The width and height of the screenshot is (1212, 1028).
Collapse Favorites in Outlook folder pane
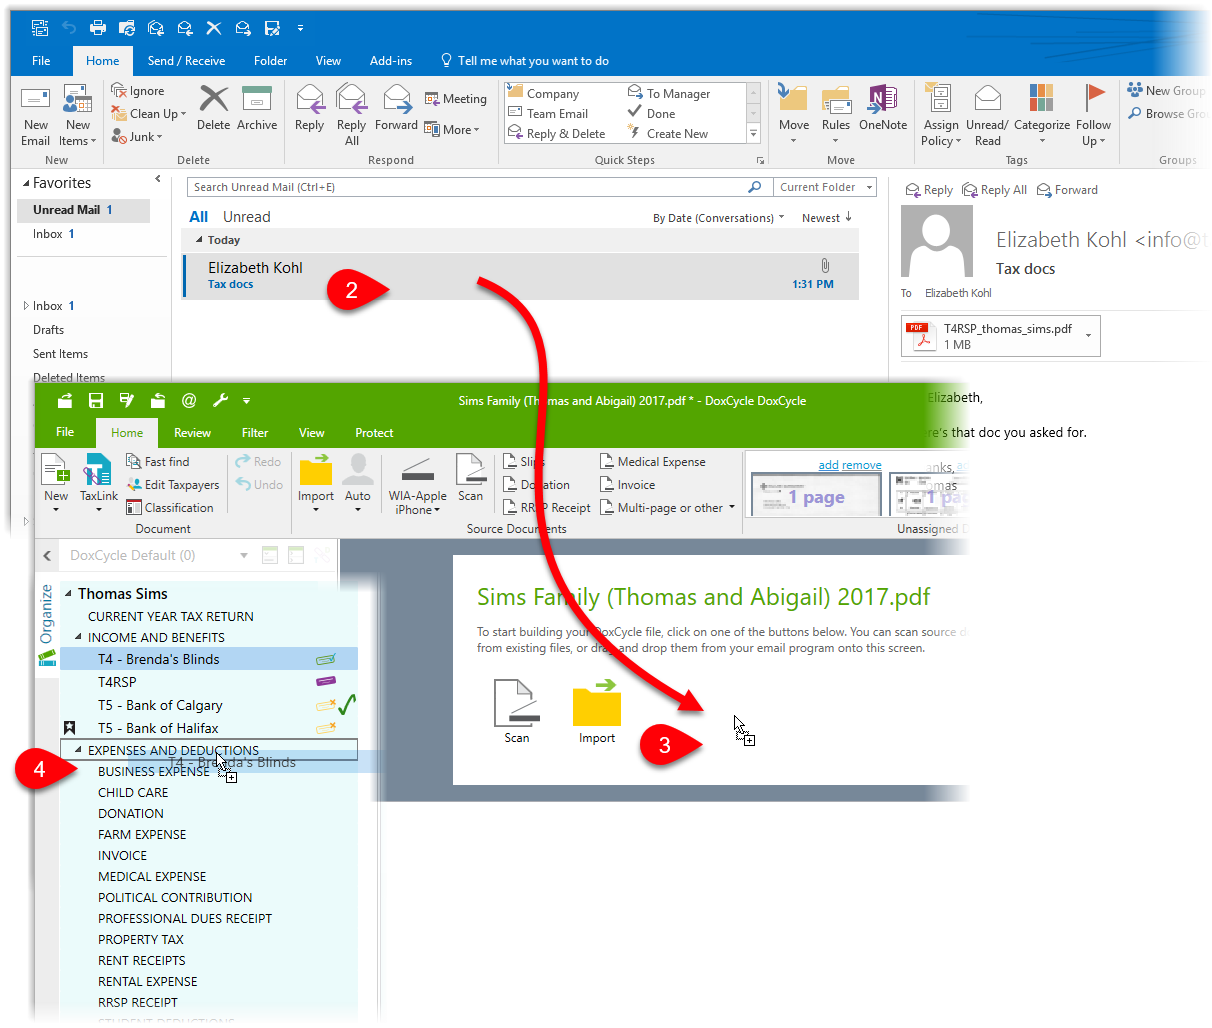click(x=26, y=183)
